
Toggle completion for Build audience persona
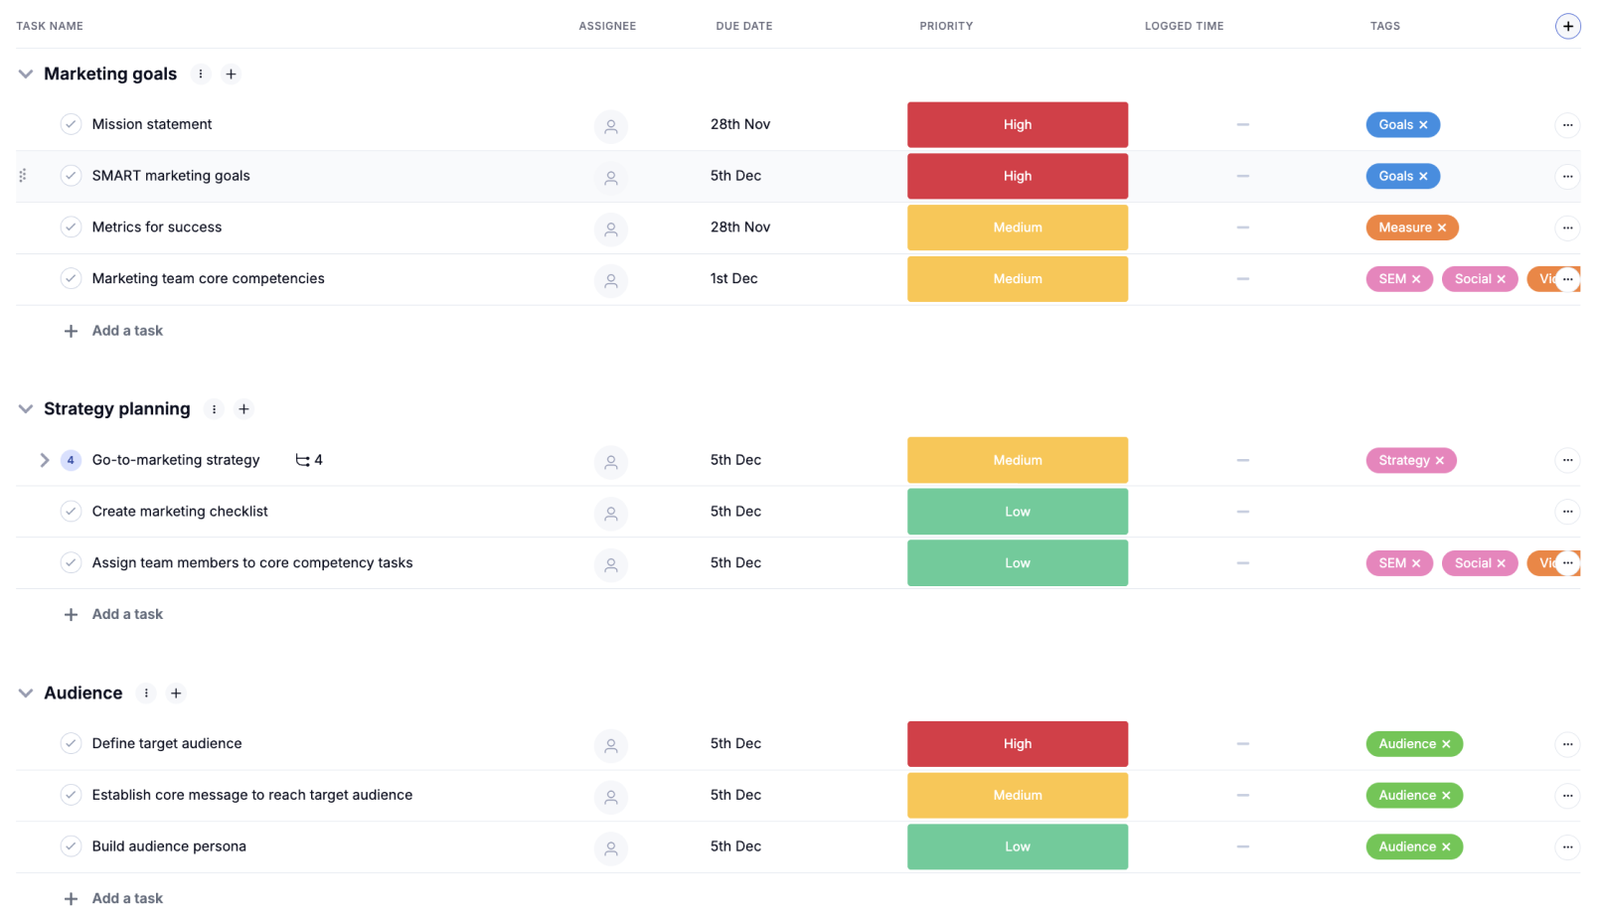[x=71, y=847]
